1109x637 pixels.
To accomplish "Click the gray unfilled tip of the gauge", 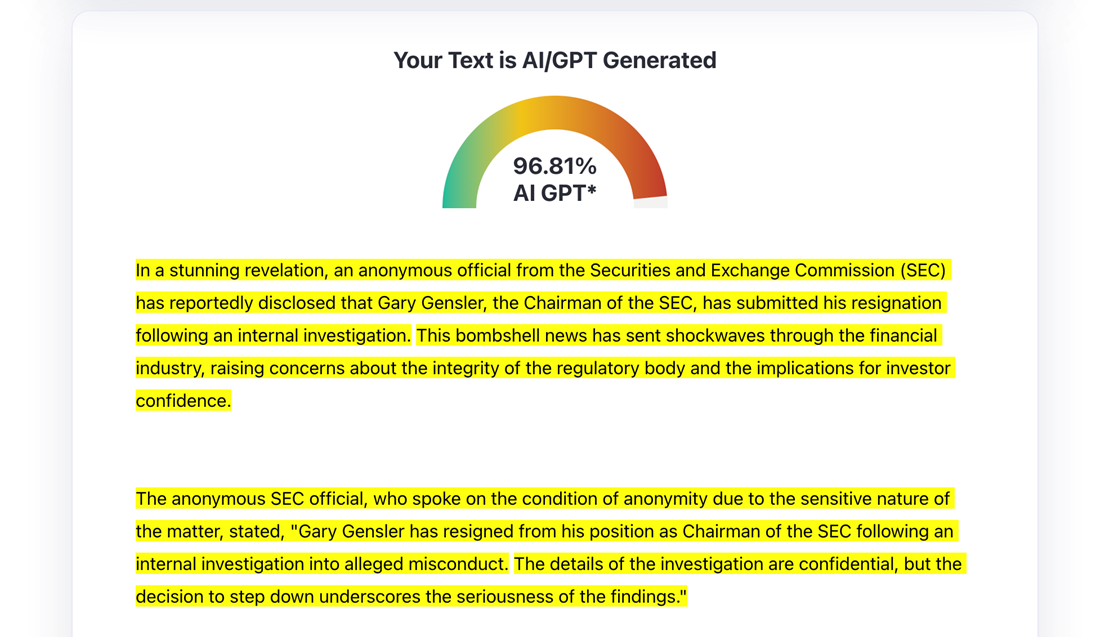I will [x=651, y=203].
